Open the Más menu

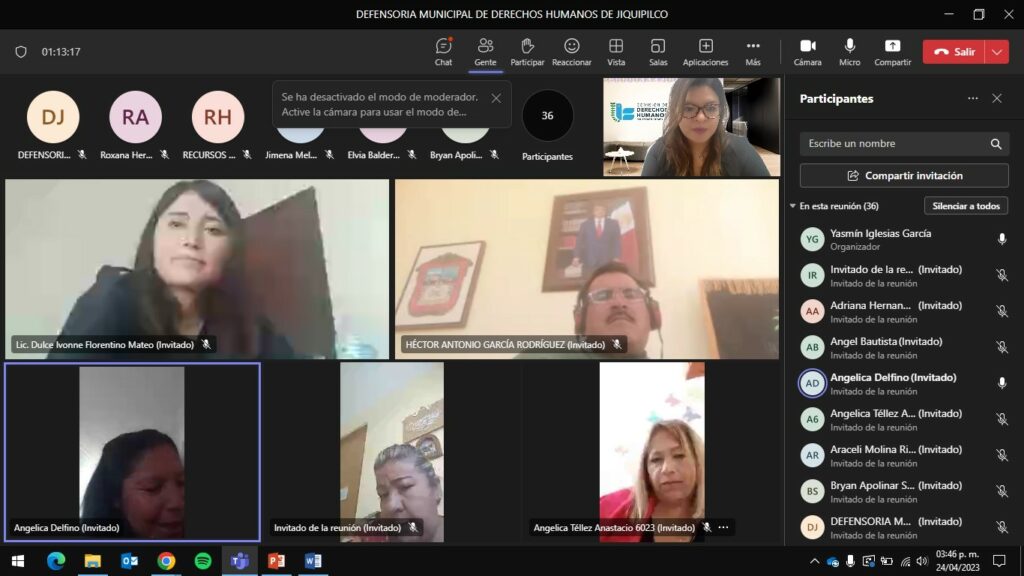(752, 51)
